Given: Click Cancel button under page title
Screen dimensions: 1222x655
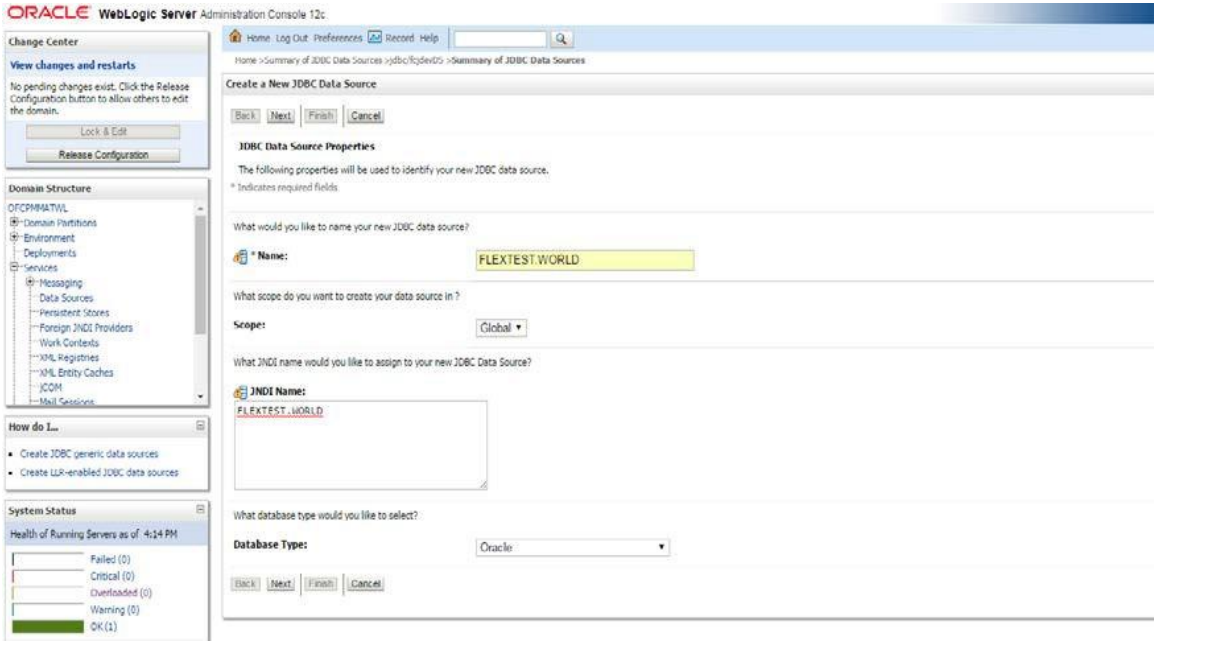Looking at the screenshot, I should 366,115.
